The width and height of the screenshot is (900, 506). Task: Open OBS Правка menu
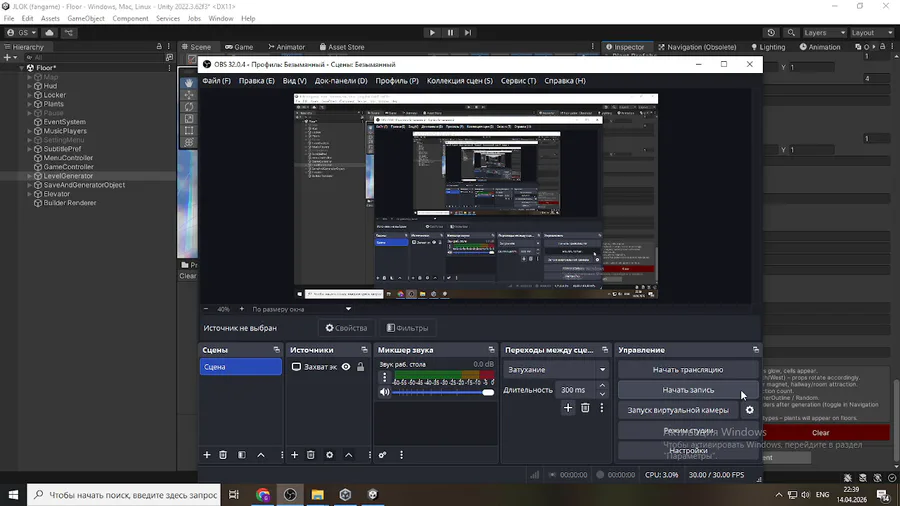pyautogui.click(x=257, y=81)
